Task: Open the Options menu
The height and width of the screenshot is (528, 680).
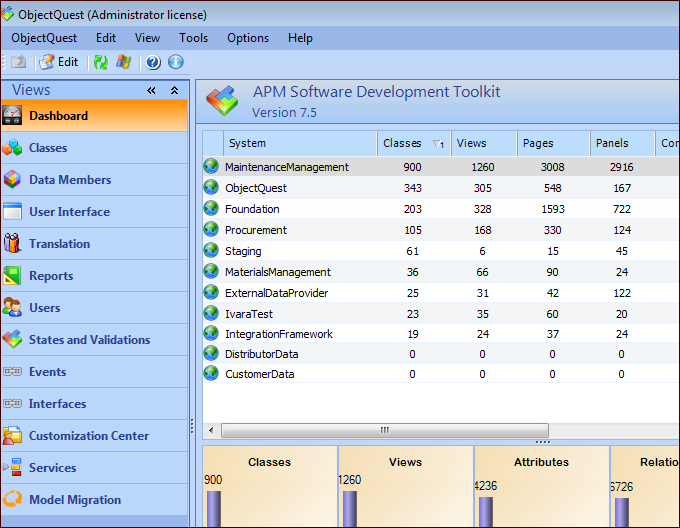Action: pyautogui.click(x=248, y=38)
